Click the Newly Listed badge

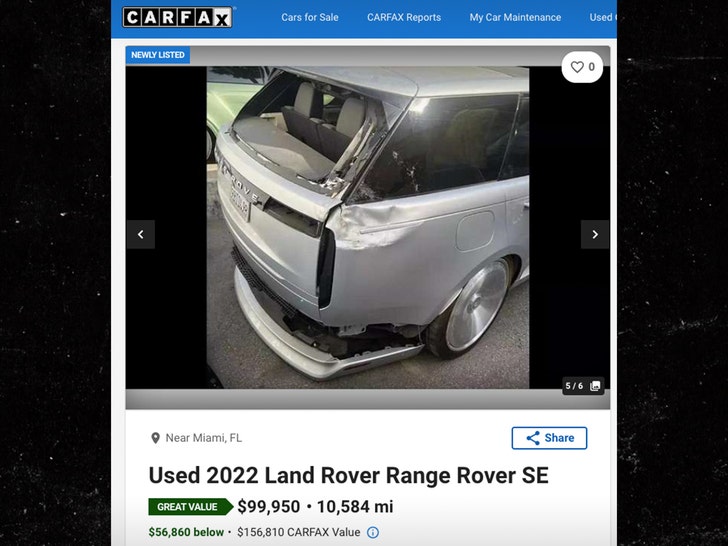click(x=158, y=55)
